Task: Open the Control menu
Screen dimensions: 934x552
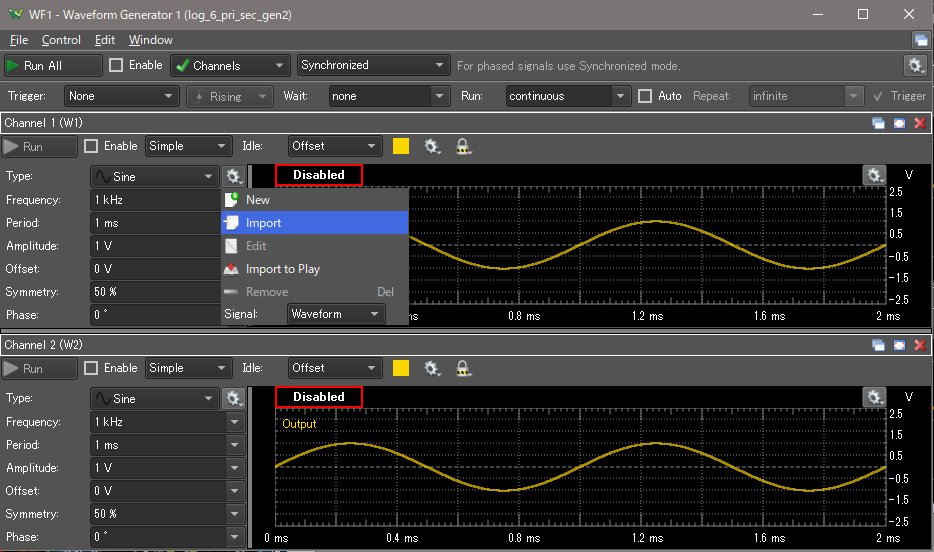Action: [61, 40]
